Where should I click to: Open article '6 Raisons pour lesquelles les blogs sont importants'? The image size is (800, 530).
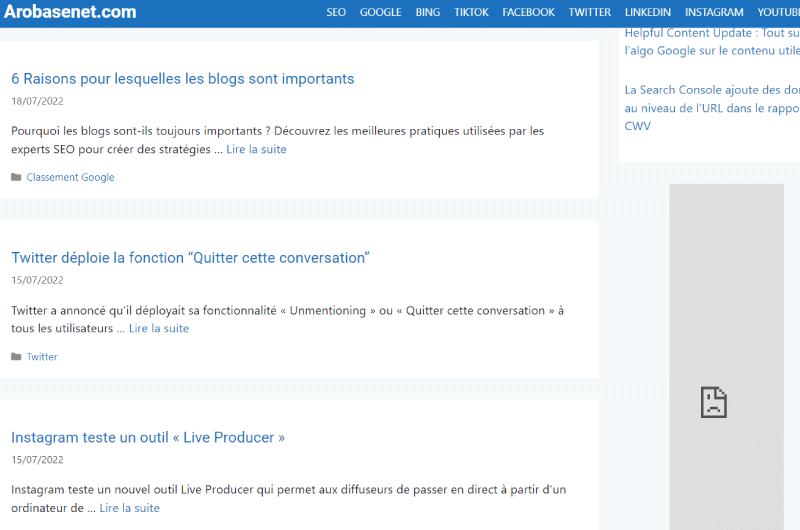tap(183, 79)
